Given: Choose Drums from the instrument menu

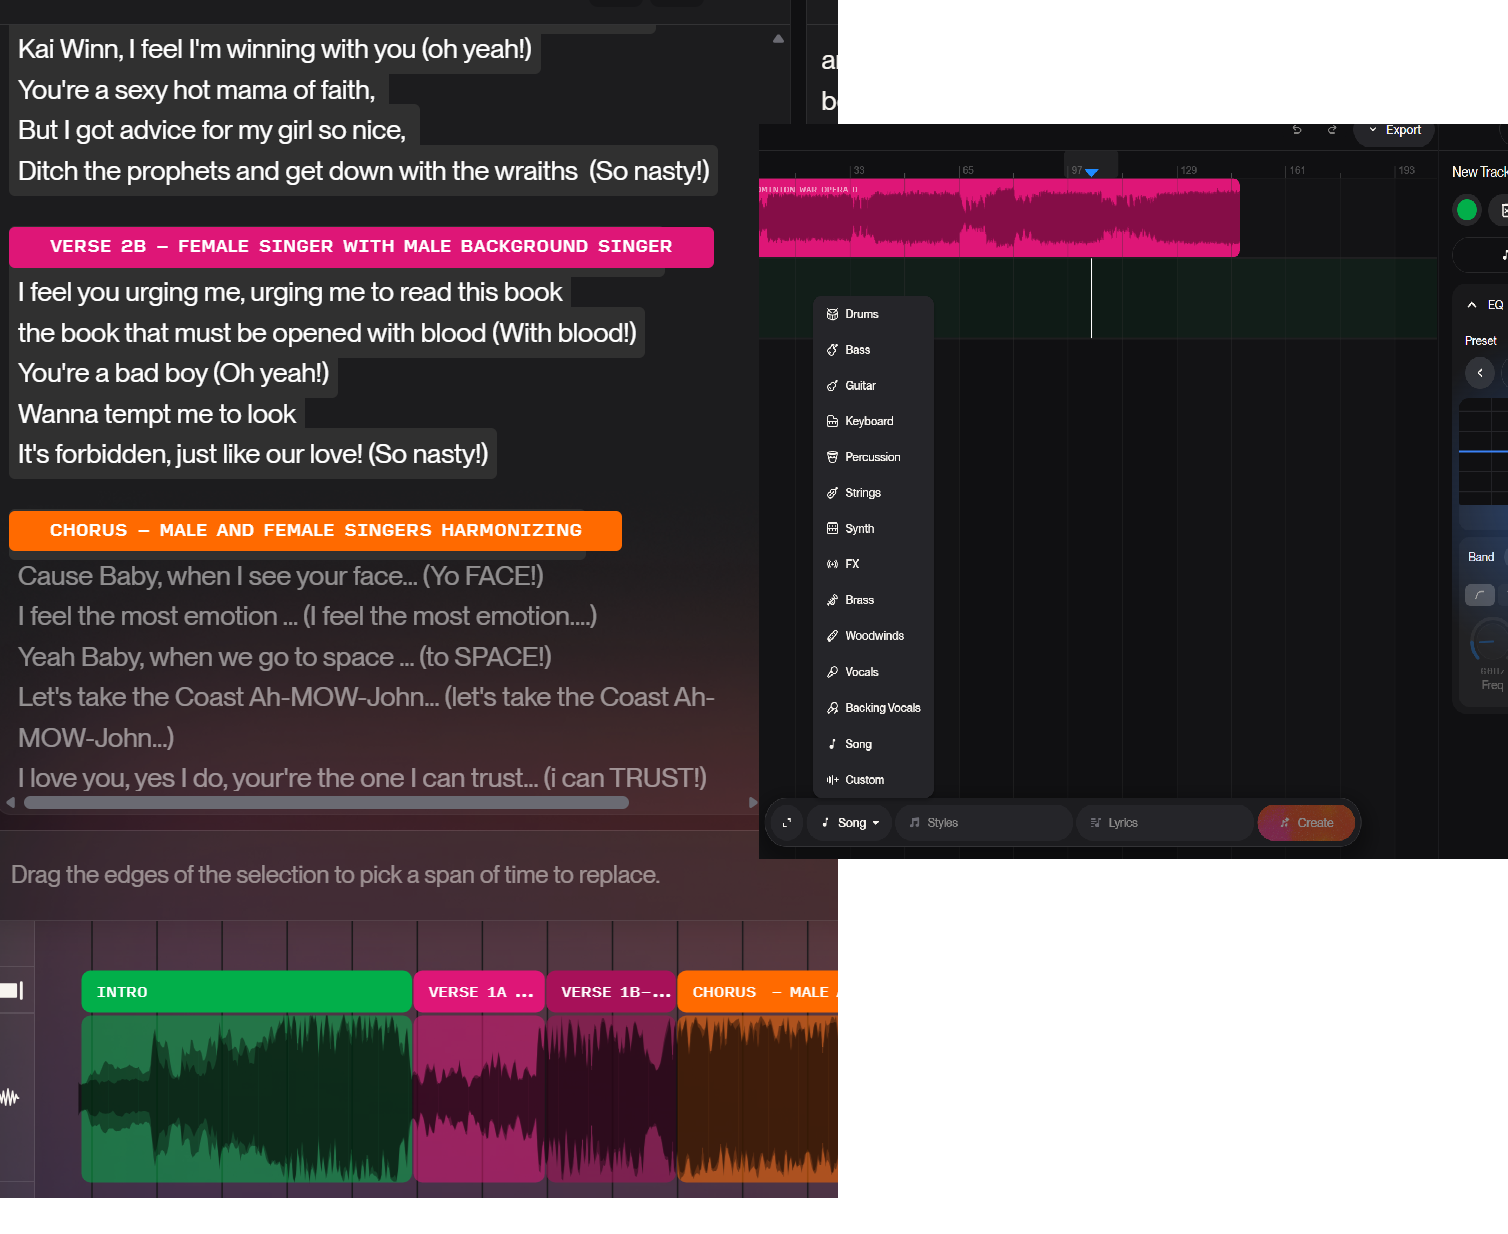Looking at the screenshot, I should click(873, 314).
